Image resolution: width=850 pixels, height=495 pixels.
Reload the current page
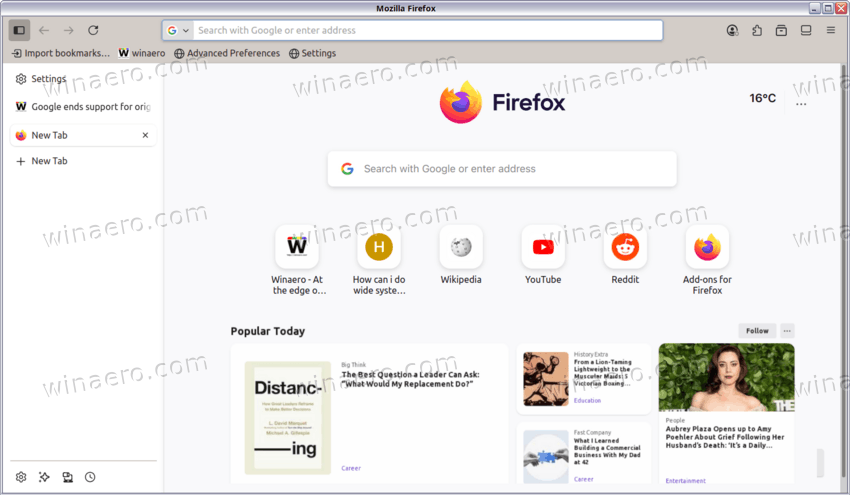pyautogui.click(x=93, y=30)
